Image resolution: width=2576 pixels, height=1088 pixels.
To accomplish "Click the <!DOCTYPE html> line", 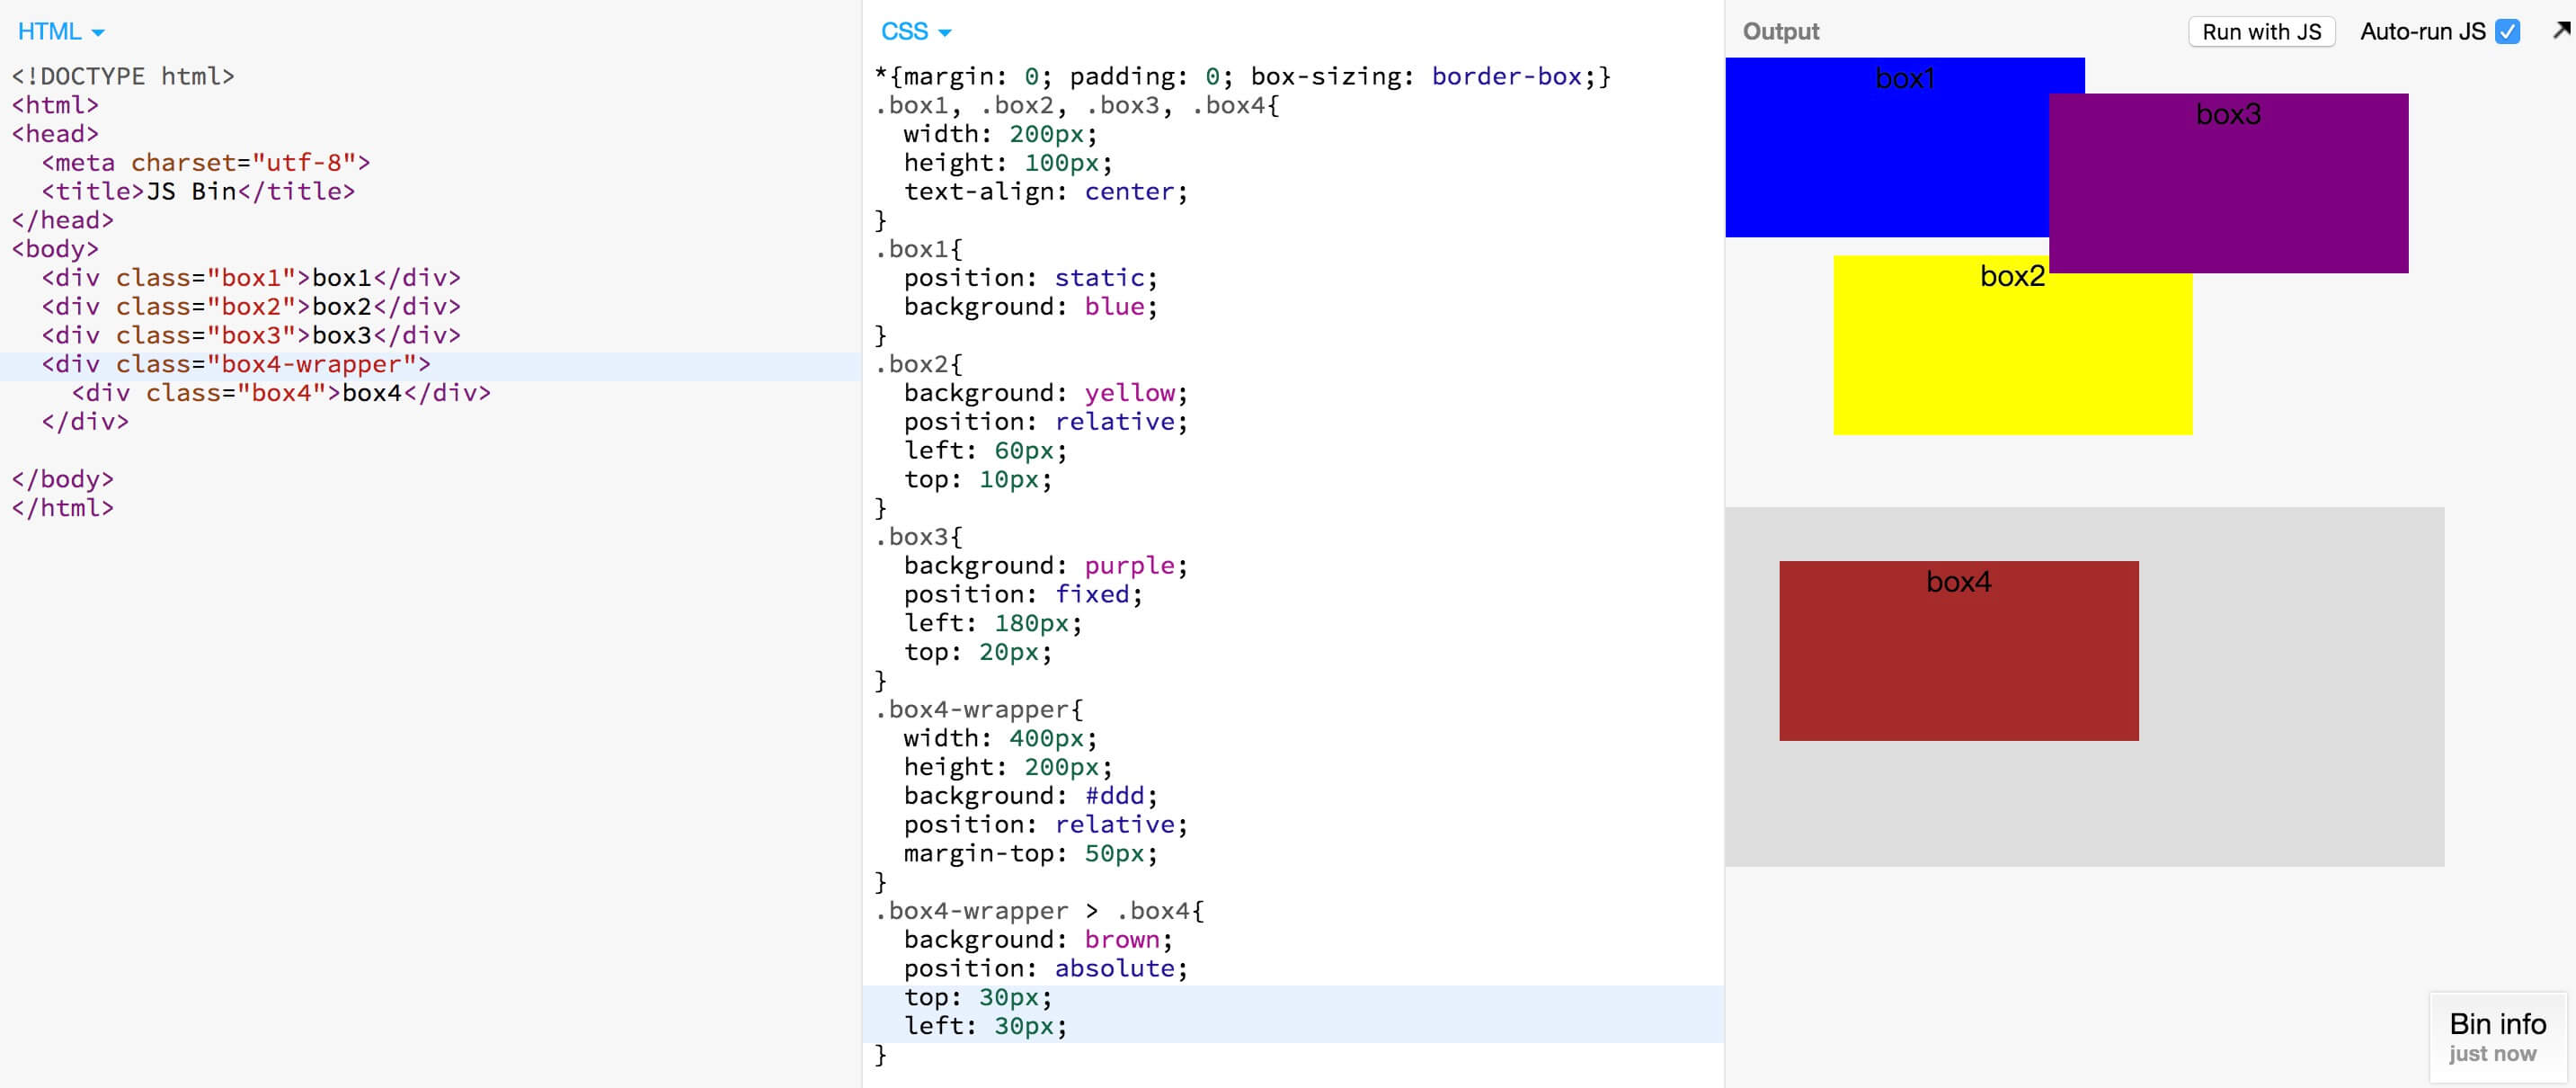I will (123, 76).
